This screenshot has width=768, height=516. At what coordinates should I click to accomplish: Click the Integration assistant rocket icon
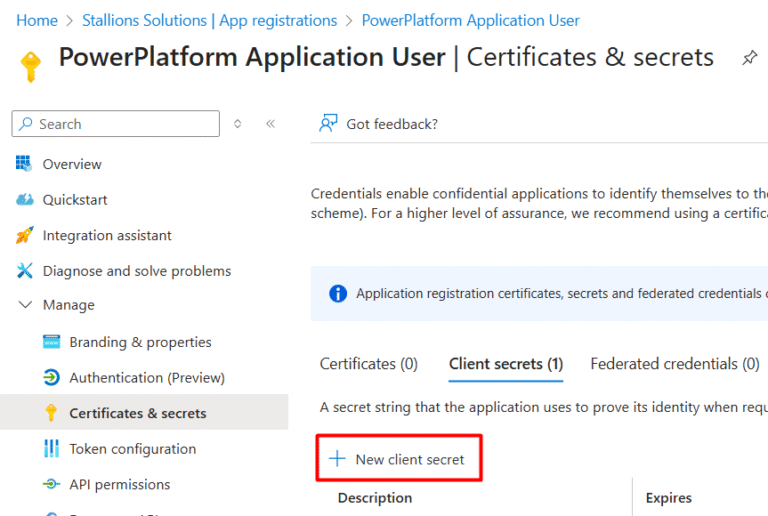(x=25, y=236)
